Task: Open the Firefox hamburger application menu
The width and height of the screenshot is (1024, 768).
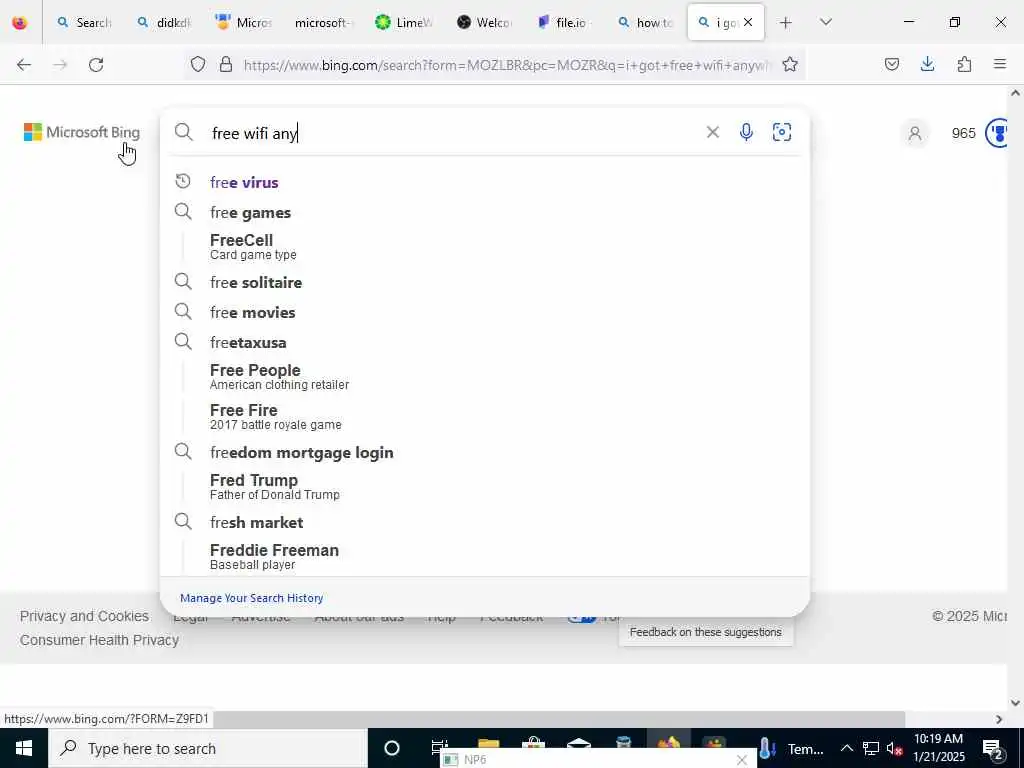Action: (x=1000, y=65)
